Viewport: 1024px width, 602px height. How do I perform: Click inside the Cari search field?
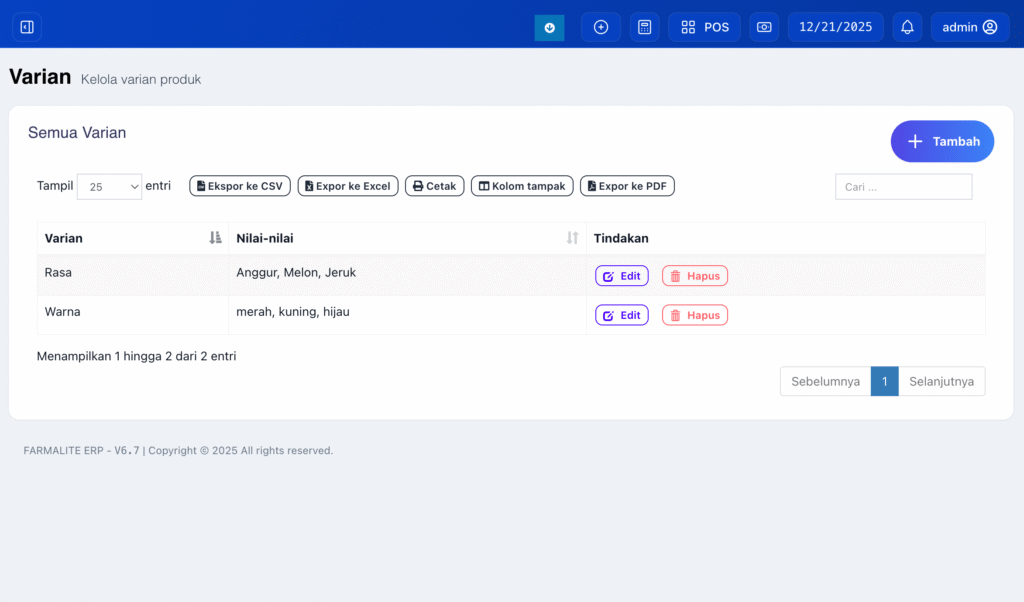pos(903,187)
